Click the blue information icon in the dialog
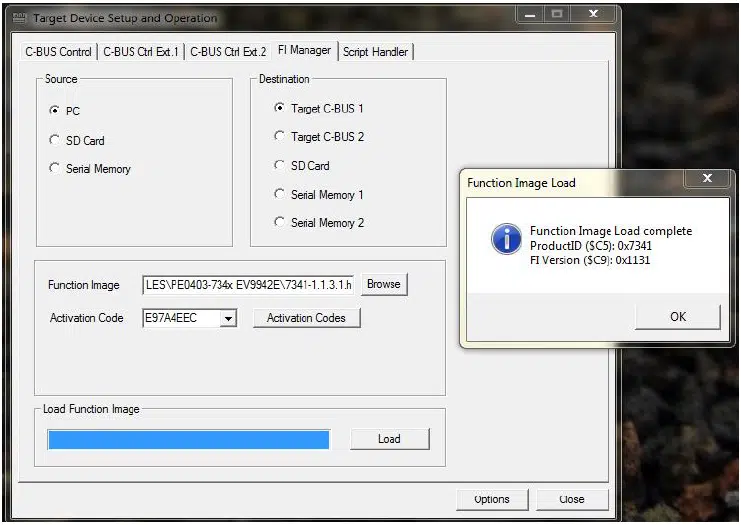Viewport: 741px width, 525px height. tap(506, 239)
